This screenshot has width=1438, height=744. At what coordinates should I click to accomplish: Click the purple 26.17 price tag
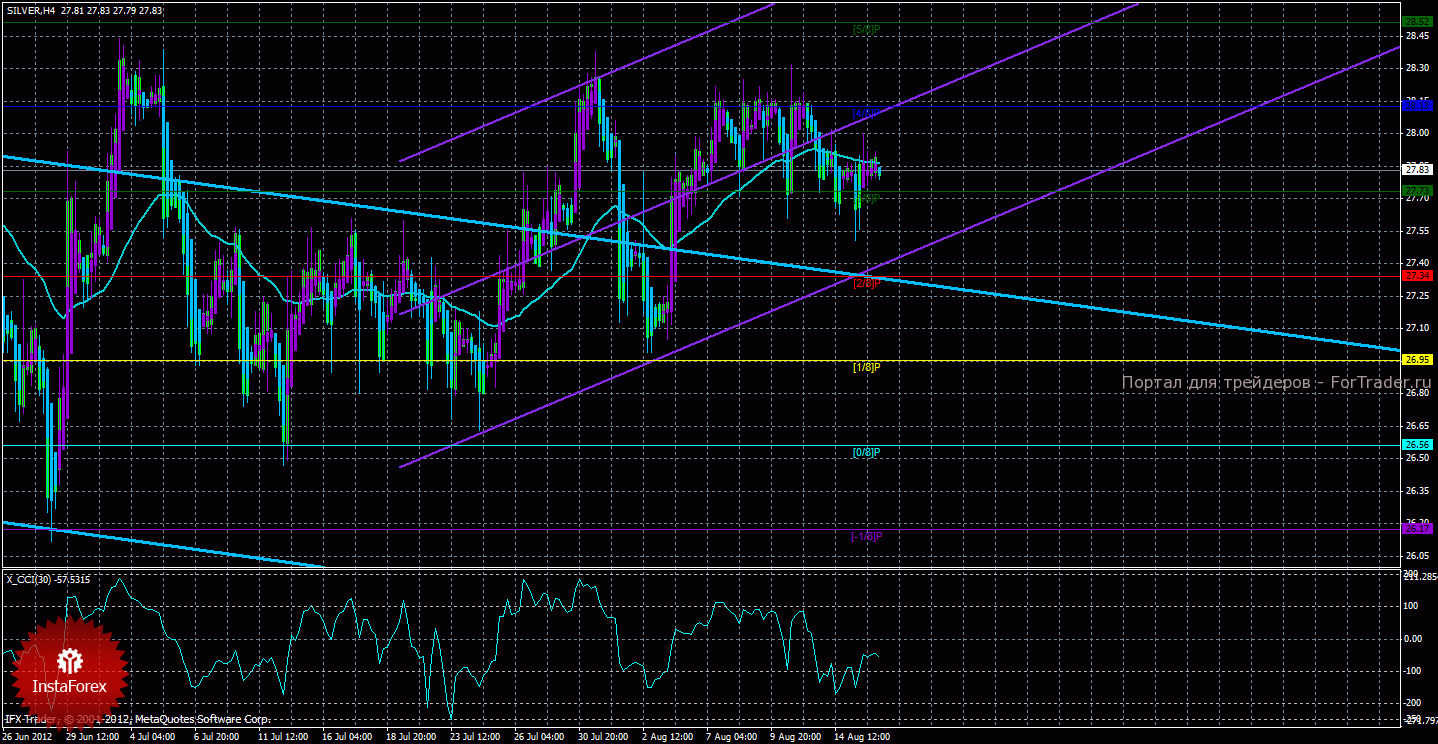click(x=1417, y=529)
